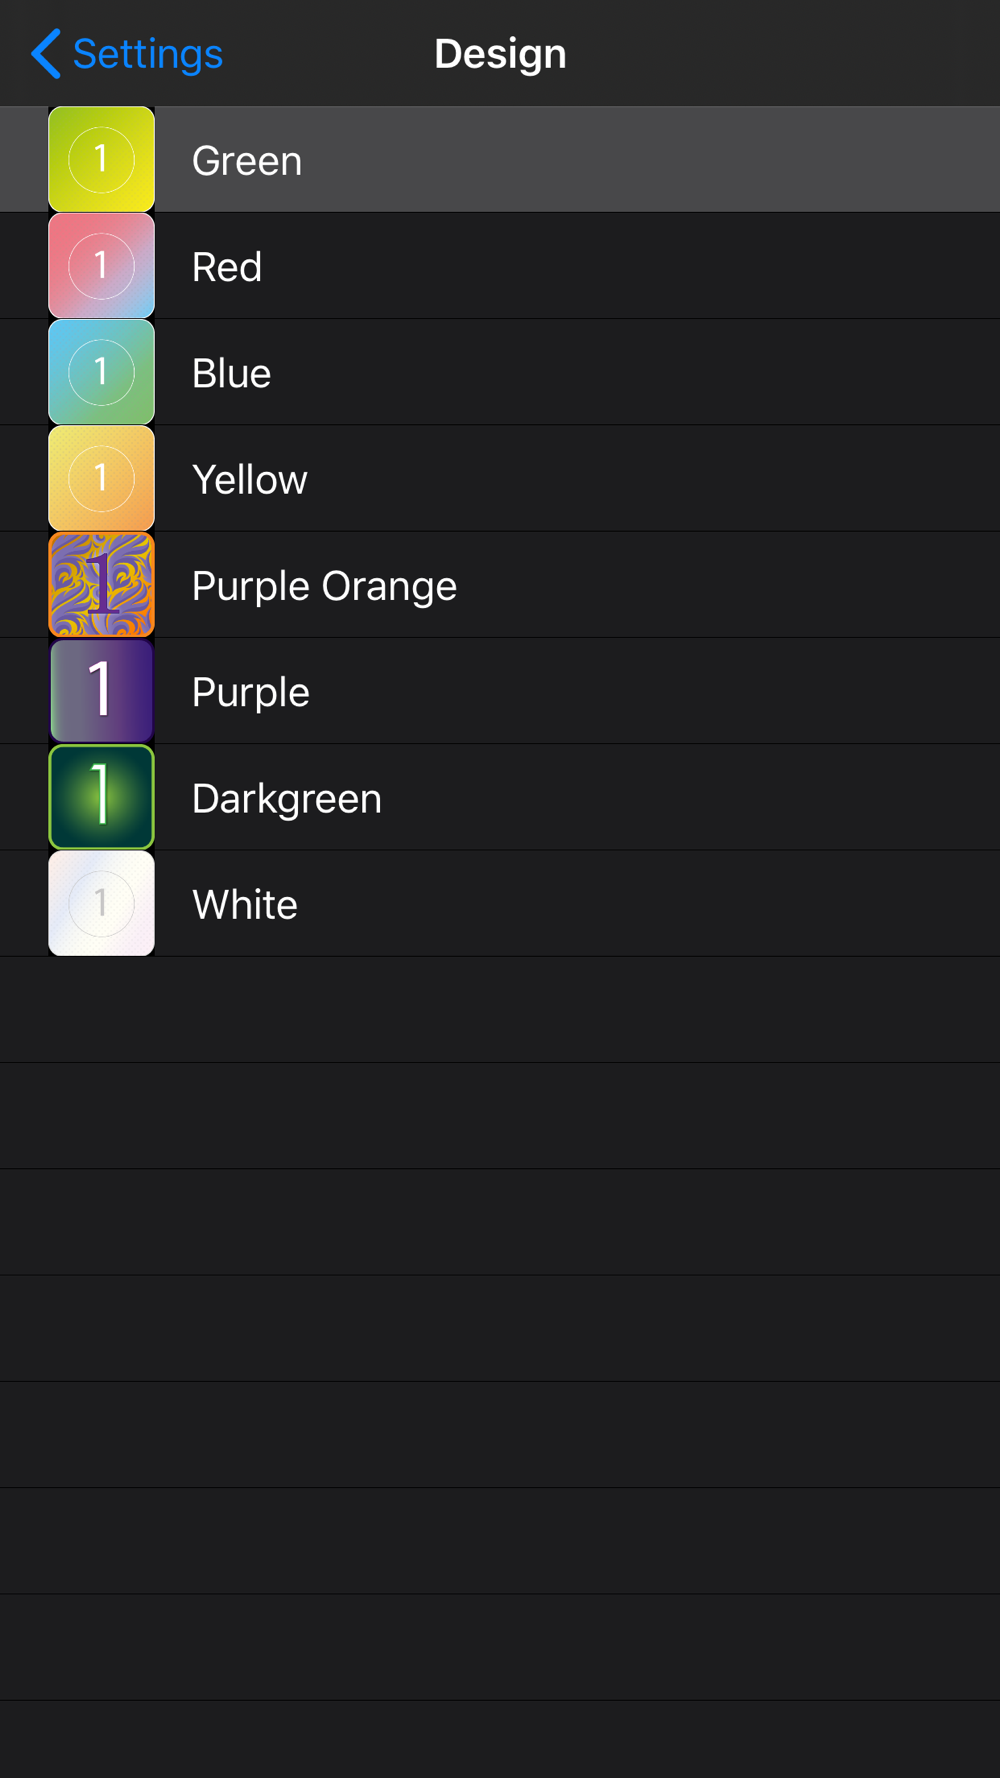Screen dimensions: 1000x1778
Task: Go back using the chevron arrow
Action: pyautogui.click(x=46, y=53)
